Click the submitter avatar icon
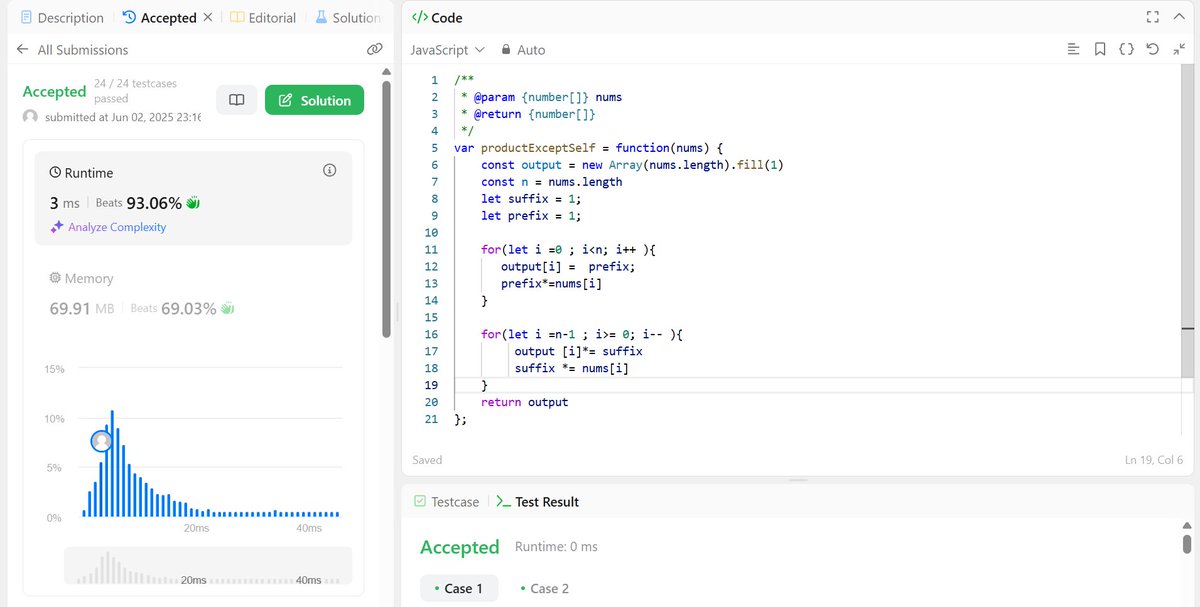This screenshot has height=607, width=1200. 30,117
